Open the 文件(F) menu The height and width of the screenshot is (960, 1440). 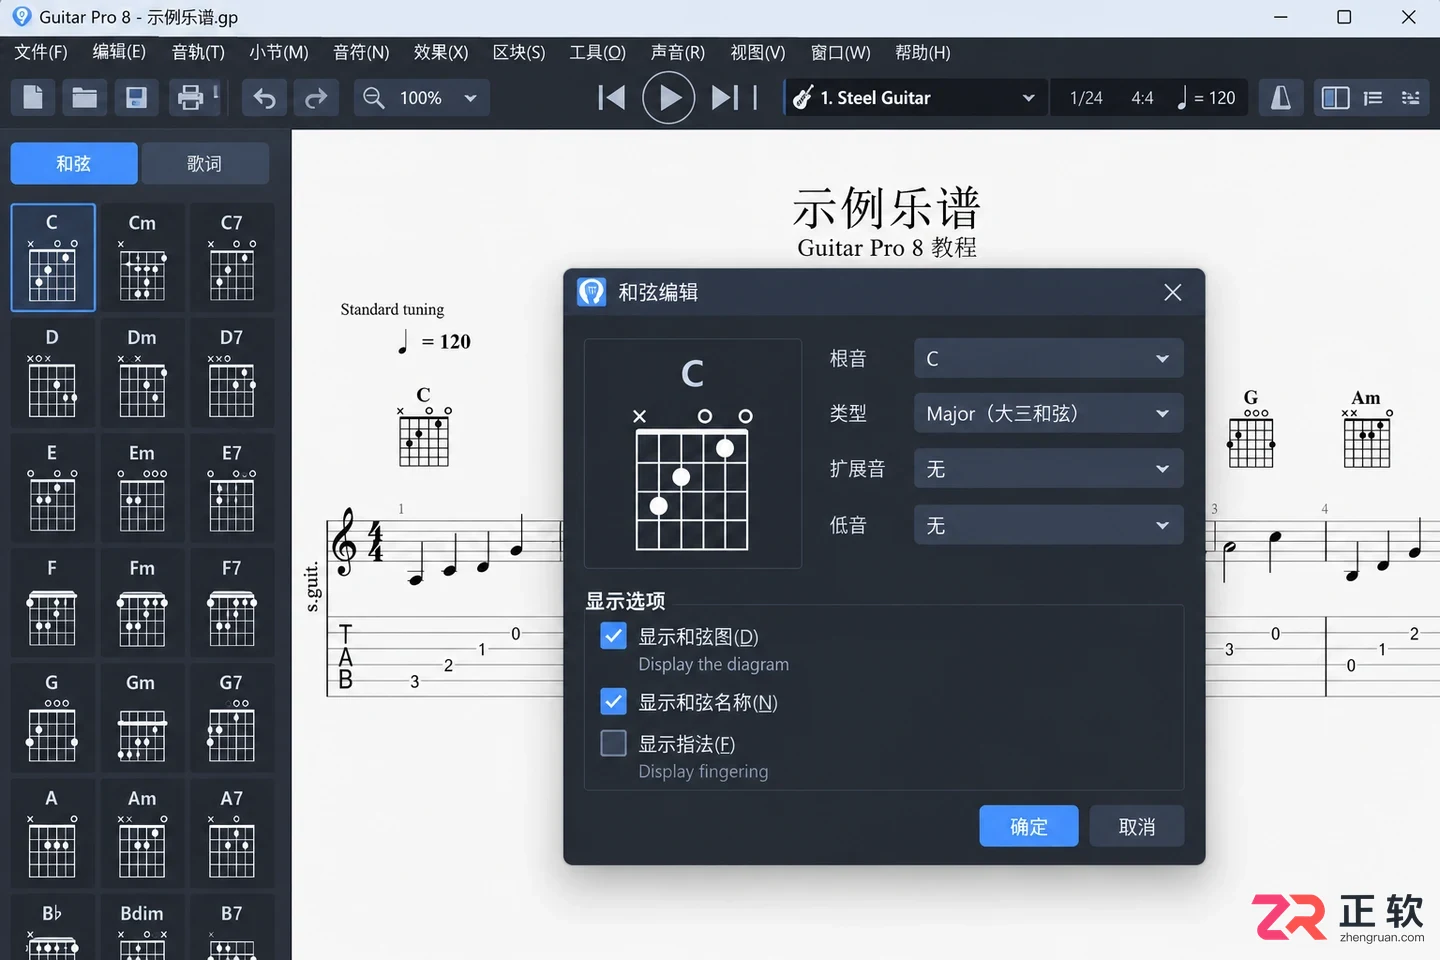[41, 52]
